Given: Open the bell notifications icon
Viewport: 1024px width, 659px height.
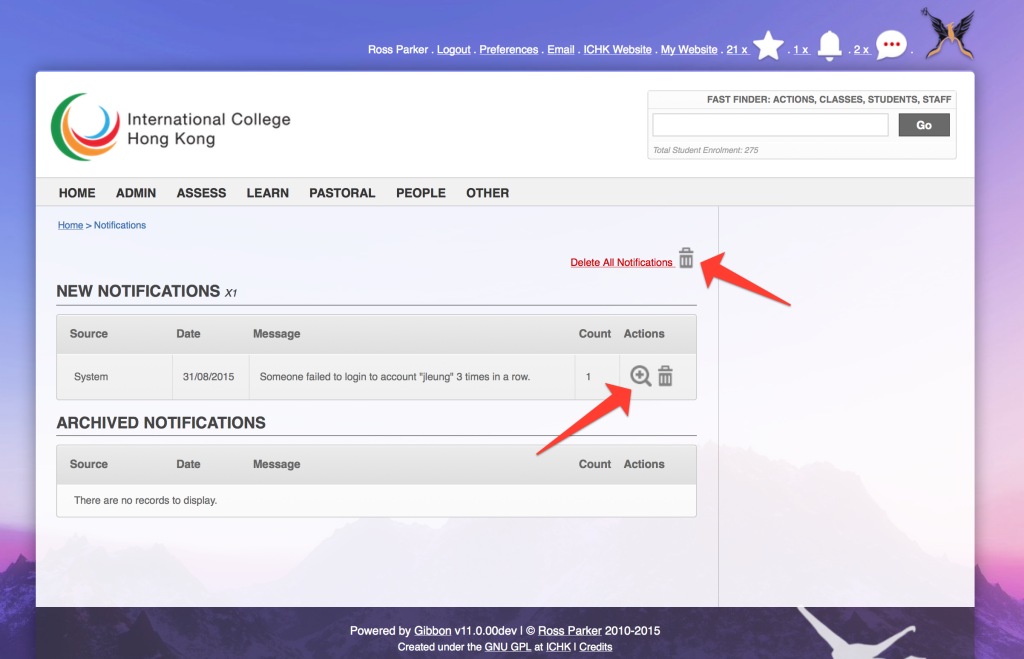Looking at the screenshot, I should point(829,46).
